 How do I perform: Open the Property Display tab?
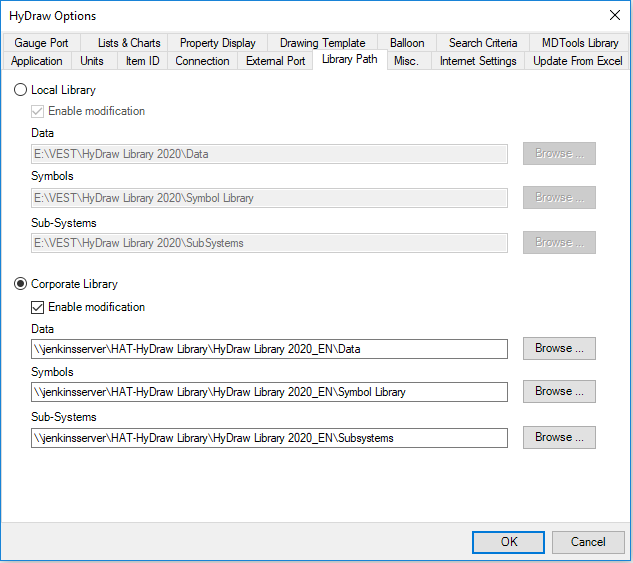[x=218, y=43]
